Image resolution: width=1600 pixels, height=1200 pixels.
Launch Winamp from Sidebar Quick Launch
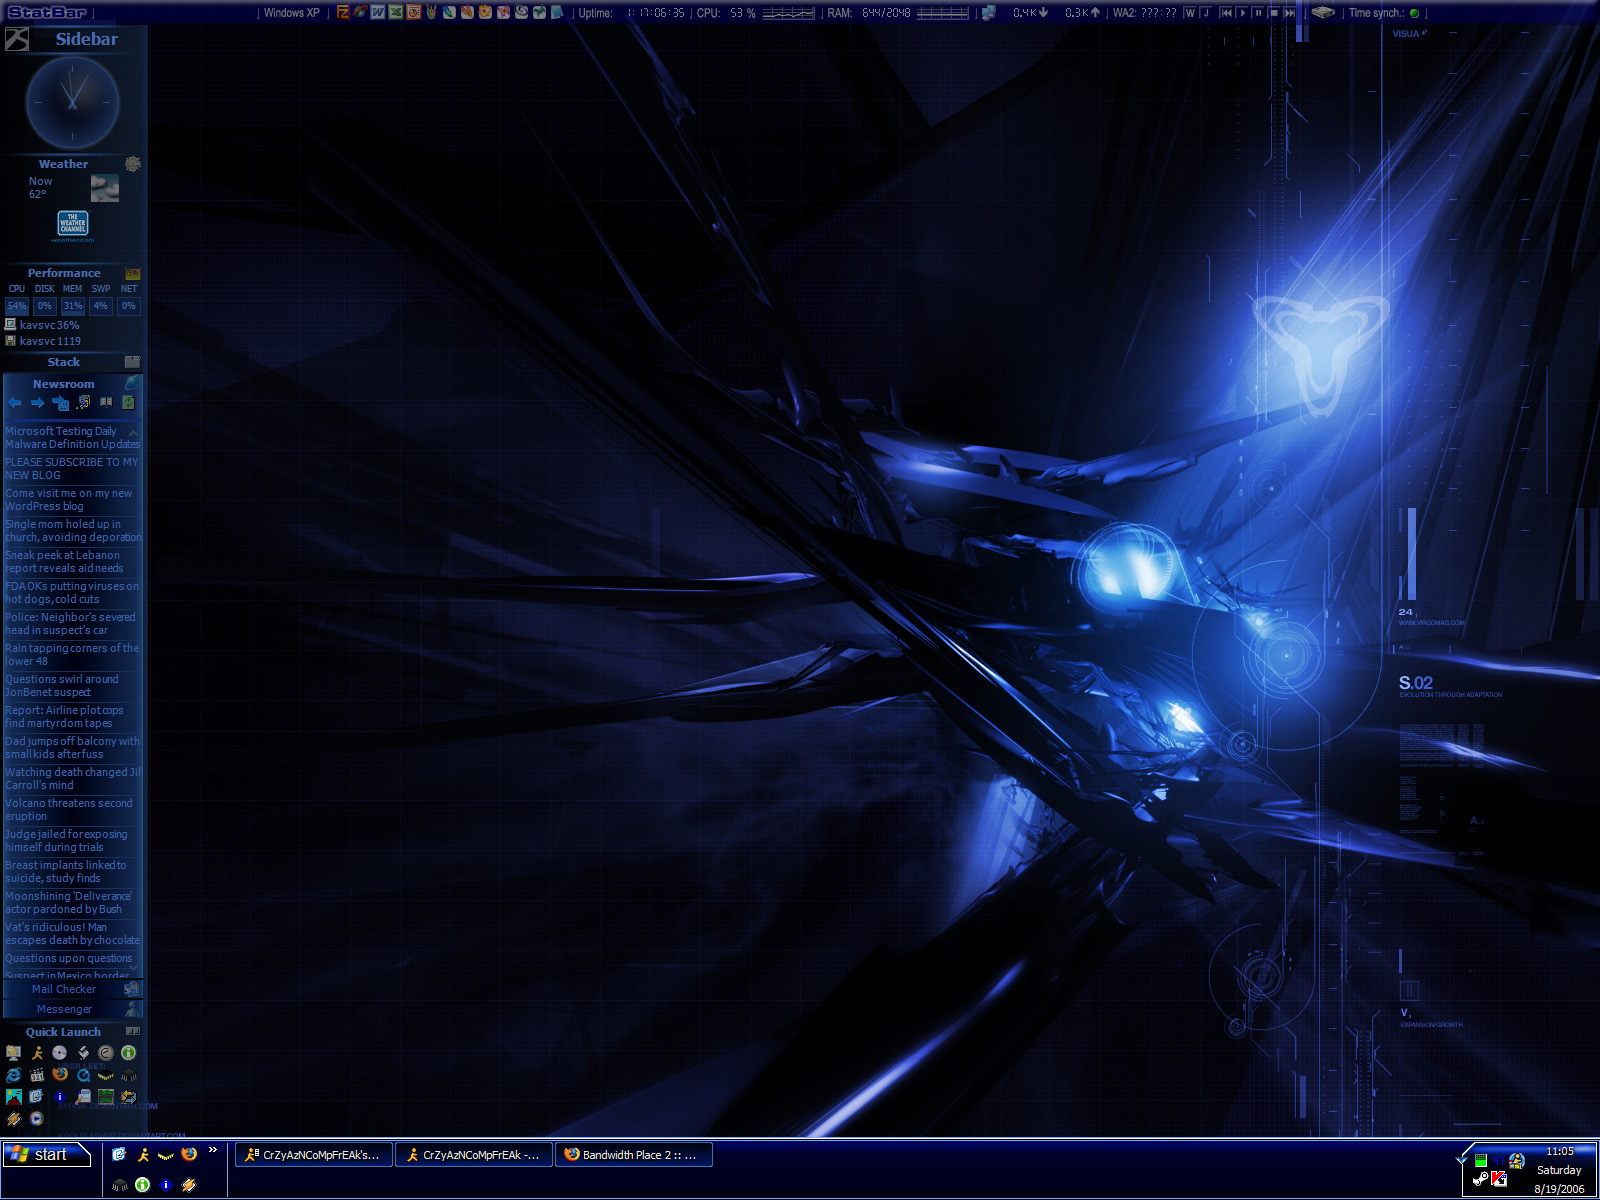13,1119
